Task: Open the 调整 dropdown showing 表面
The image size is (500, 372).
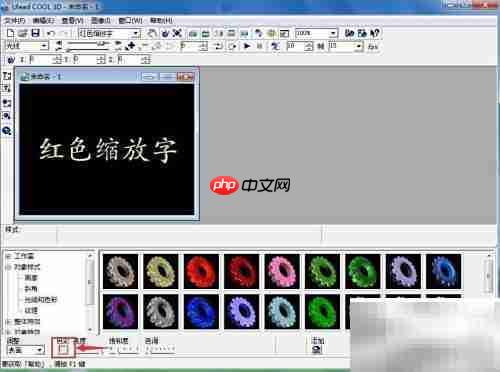Action: (25, 350)
